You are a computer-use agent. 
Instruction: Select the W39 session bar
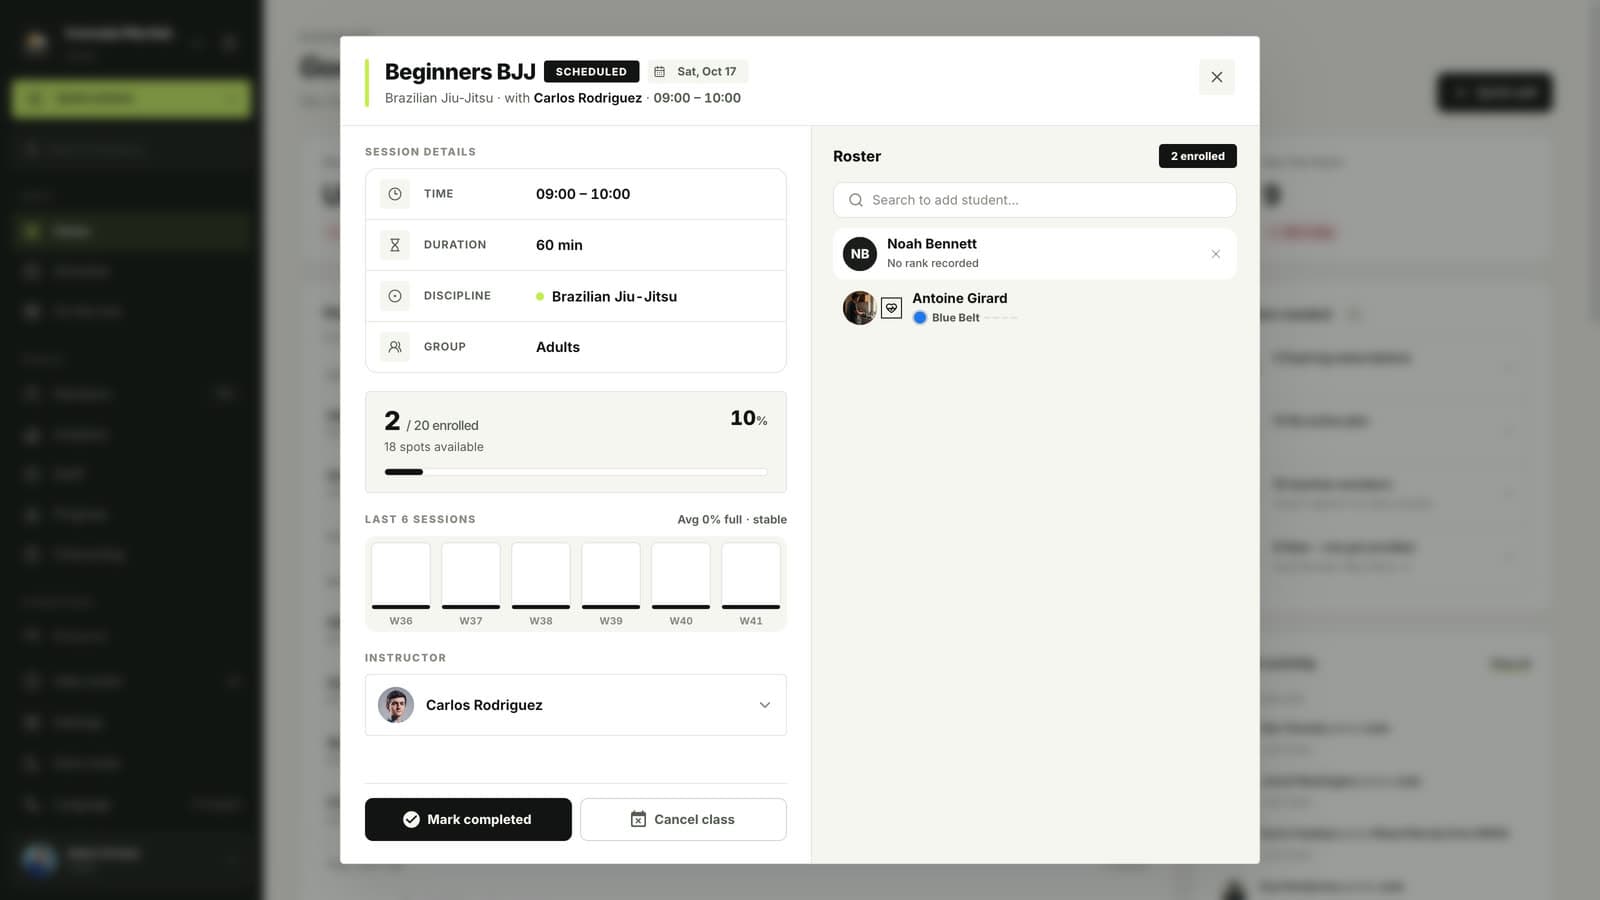611,576
